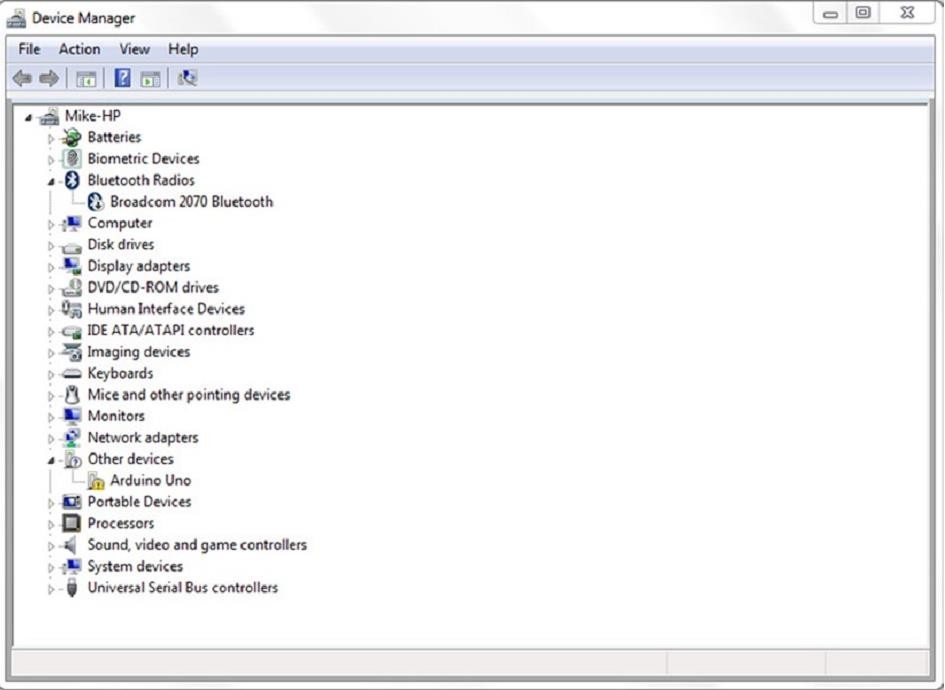The height and width of the screenshot is (690, 945).
Task: Select the Imaging devices label
Action: pyautogui.click(x=139, y=351)
